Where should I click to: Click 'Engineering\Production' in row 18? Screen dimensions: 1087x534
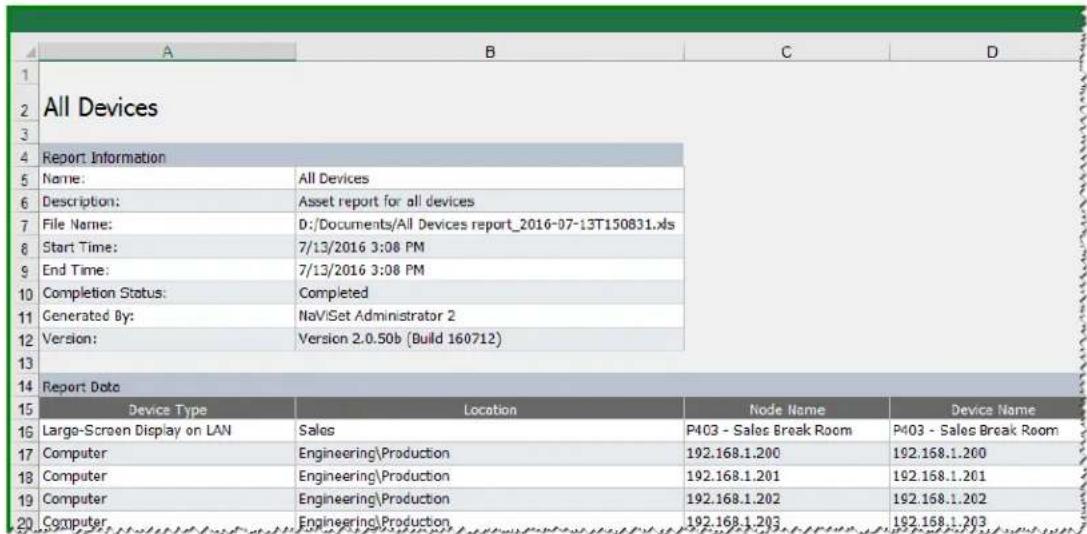pyautogui.click(x=489, y=476)
